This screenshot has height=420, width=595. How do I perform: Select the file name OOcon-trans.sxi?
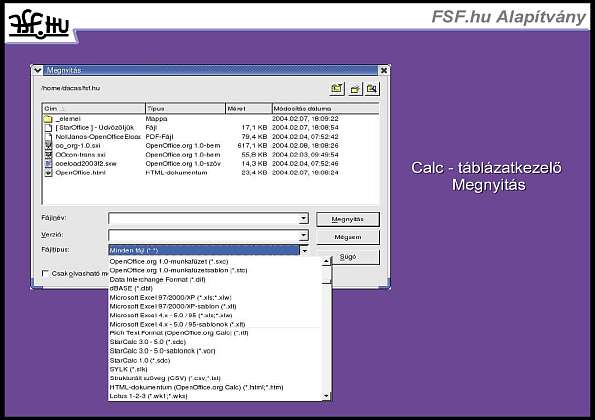[x=80, y=155]
